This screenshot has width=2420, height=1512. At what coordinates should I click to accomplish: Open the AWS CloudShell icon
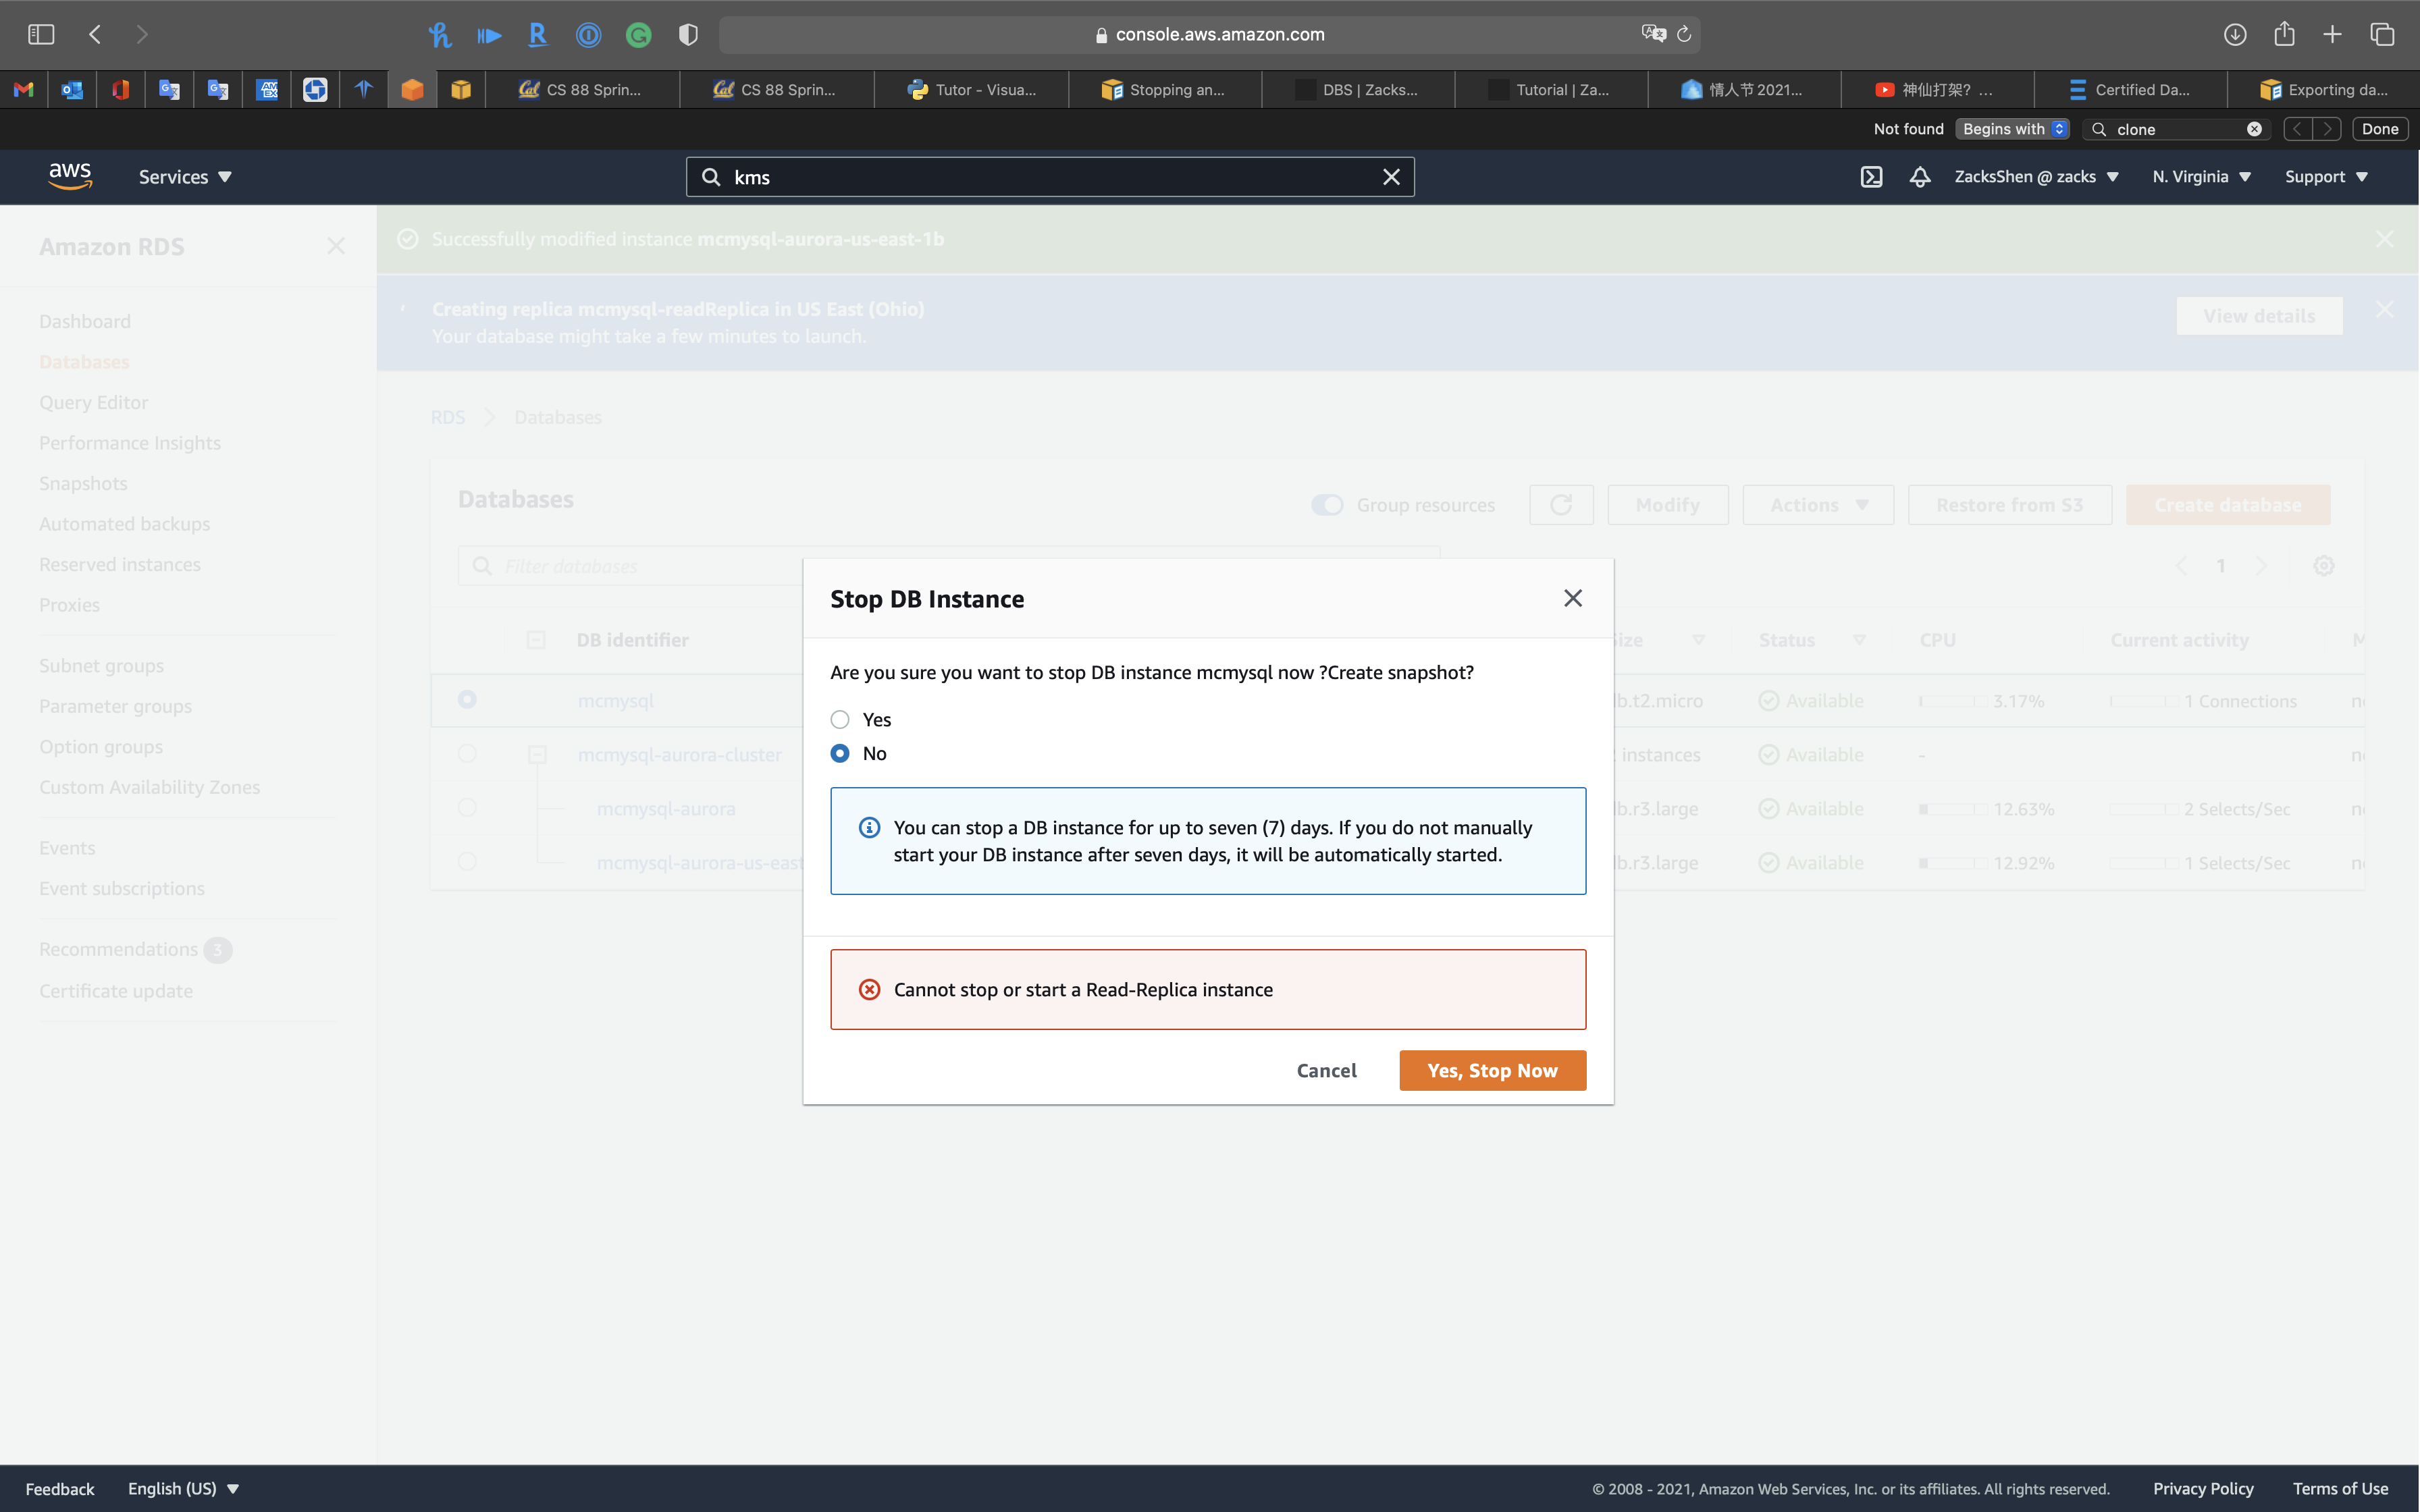point(1871,177)
